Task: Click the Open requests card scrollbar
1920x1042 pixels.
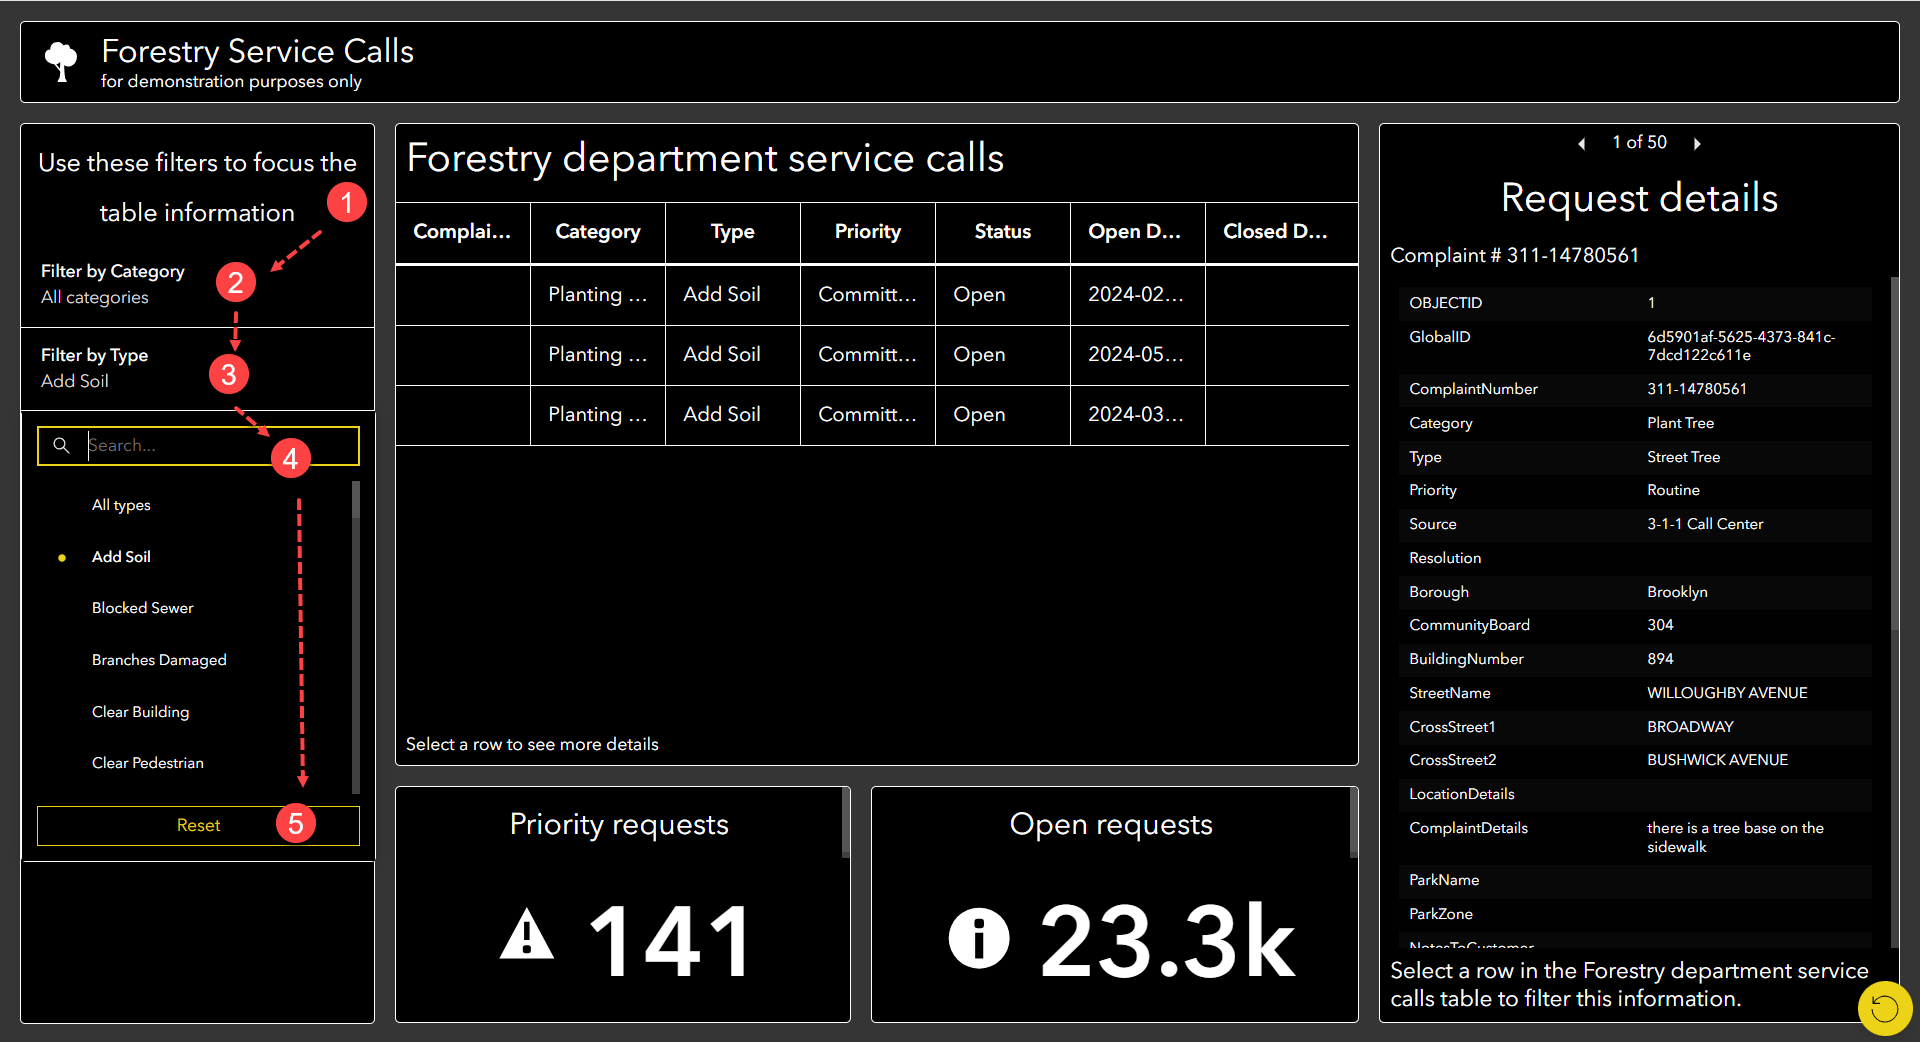Action: click(1354, 823)
